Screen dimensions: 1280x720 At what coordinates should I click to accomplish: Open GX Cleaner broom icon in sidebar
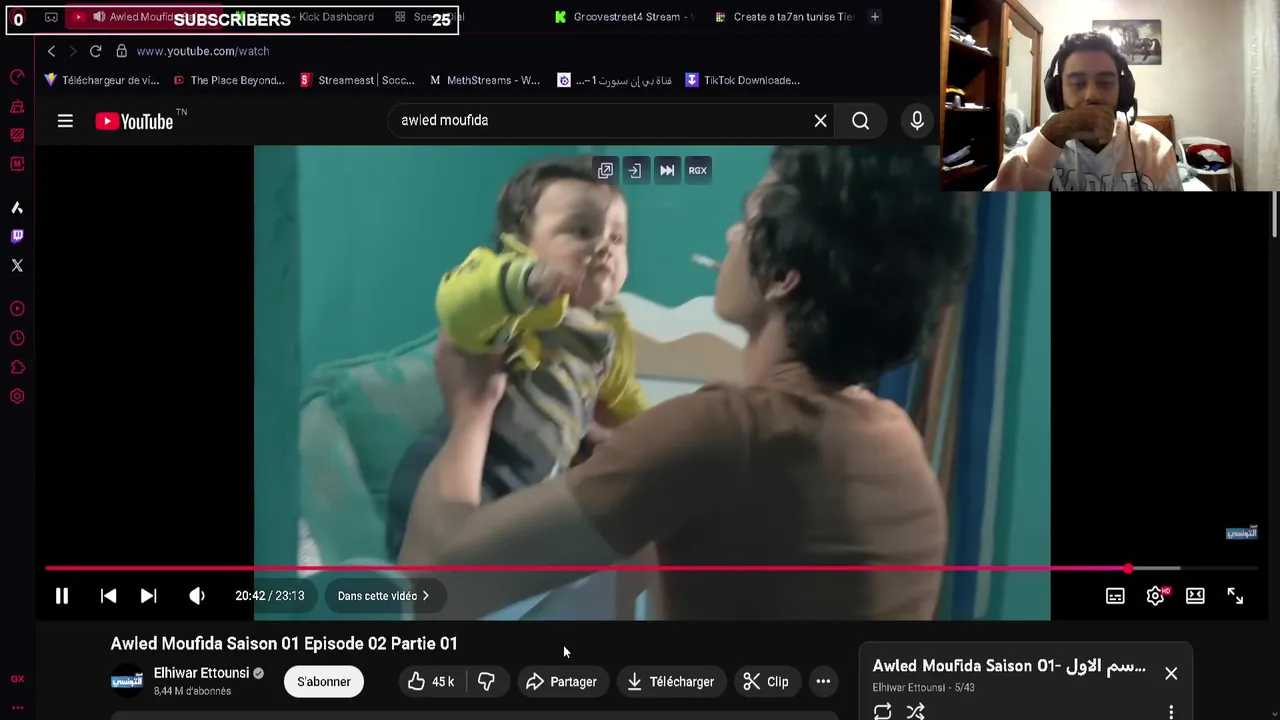coord(17,106)
